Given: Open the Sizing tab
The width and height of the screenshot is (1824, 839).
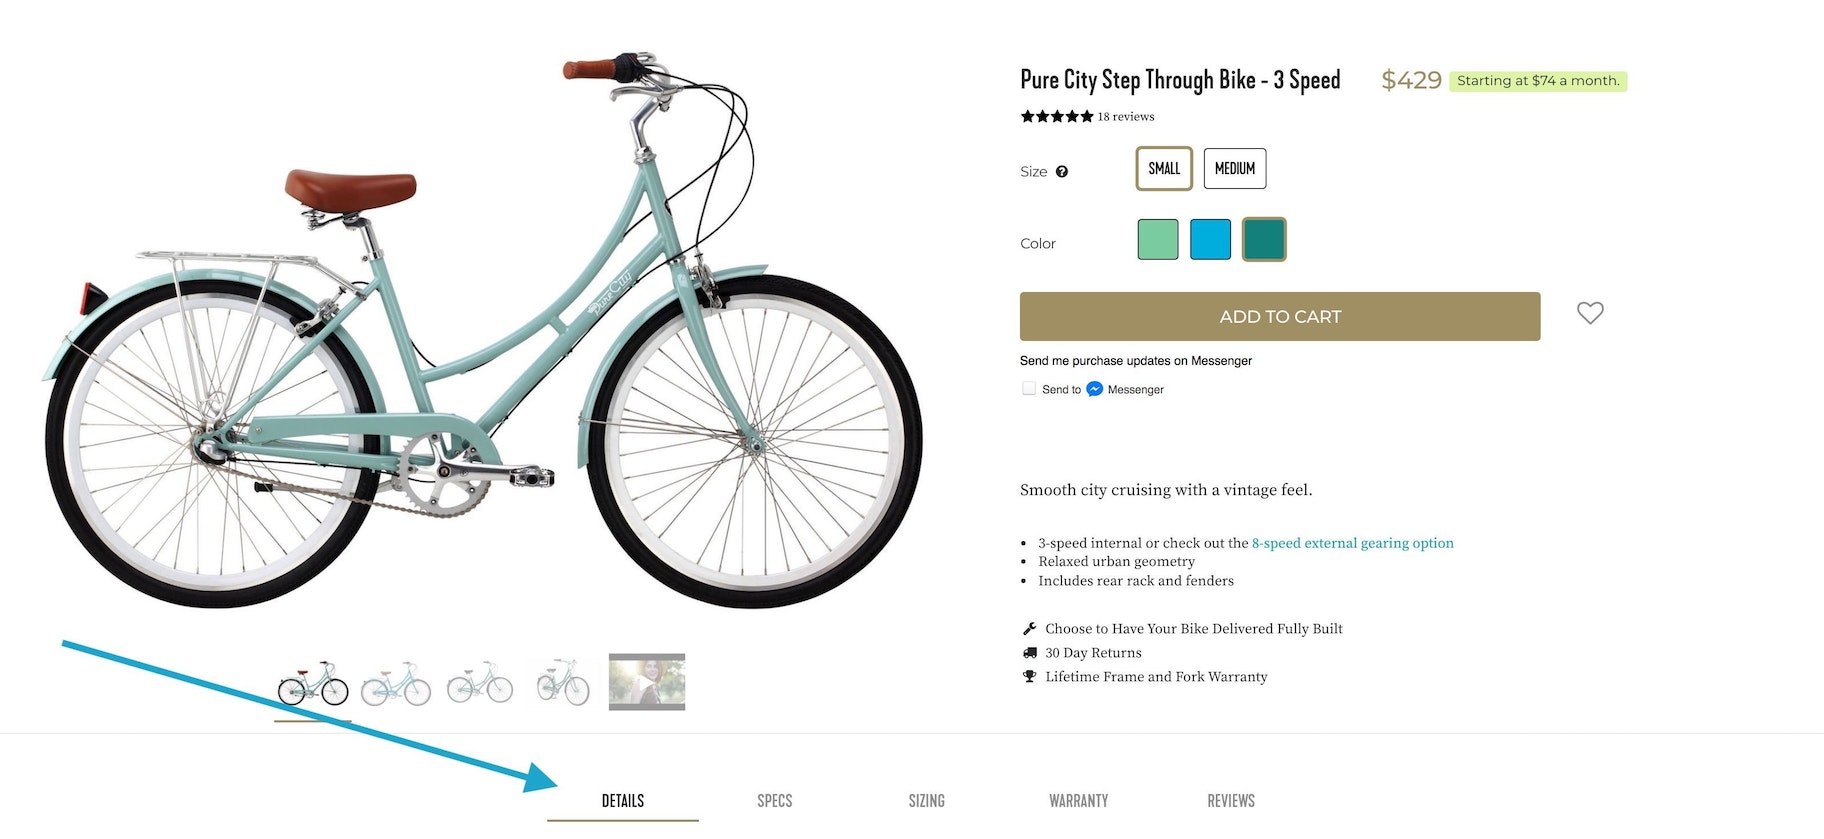Looking at the screenshot, I should [927, 801].
